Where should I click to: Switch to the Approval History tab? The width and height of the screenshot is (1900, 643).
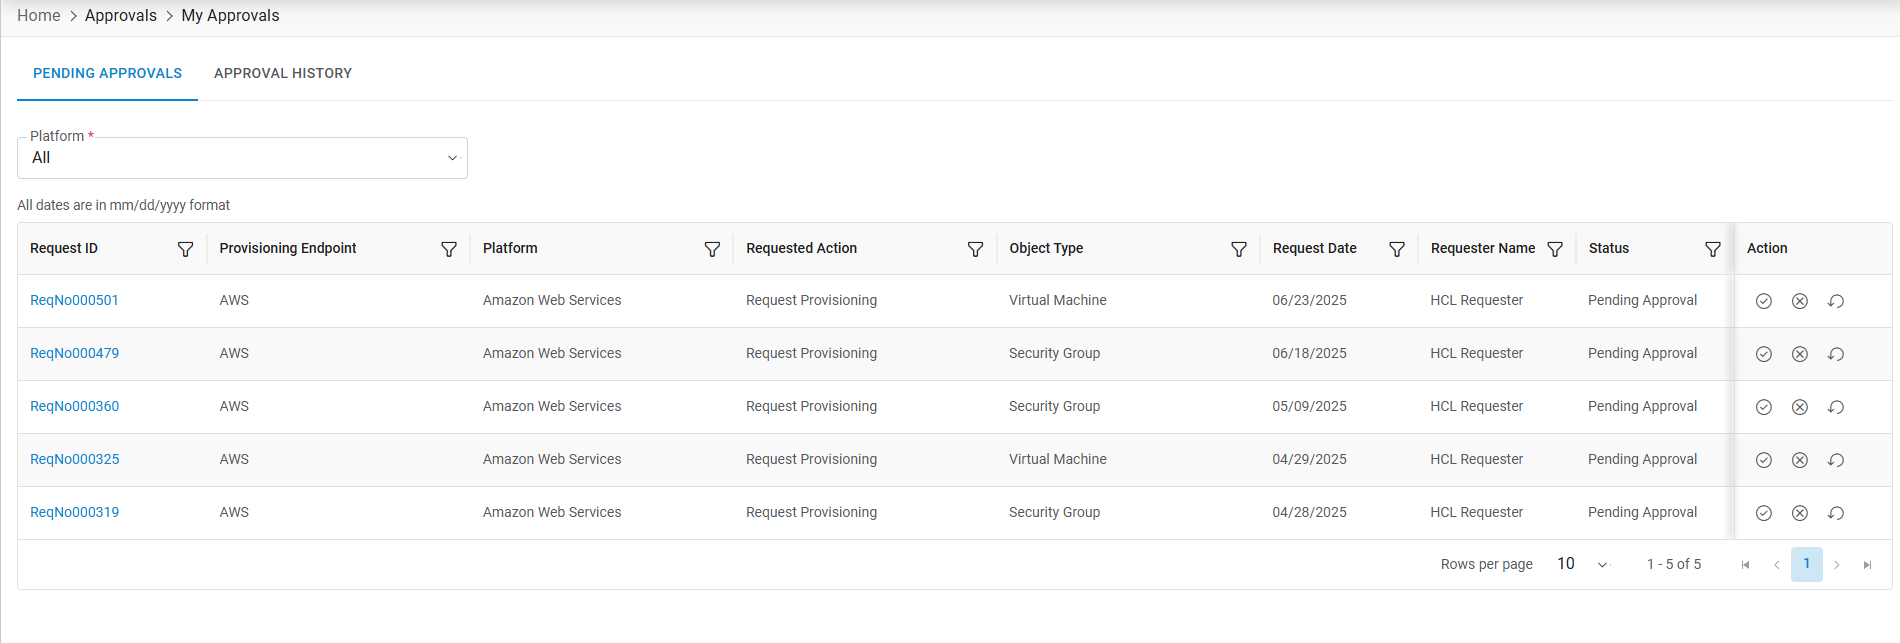coord(283,73)
